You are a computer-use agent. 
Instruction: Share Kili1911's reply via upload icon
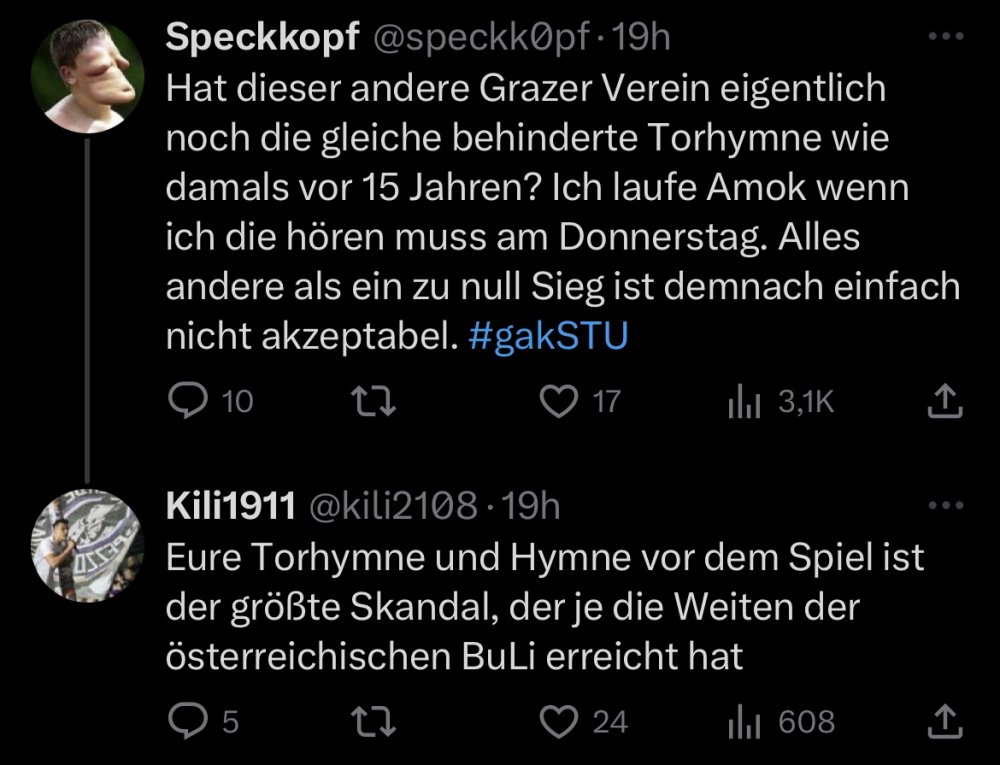[x=946, y=721]
